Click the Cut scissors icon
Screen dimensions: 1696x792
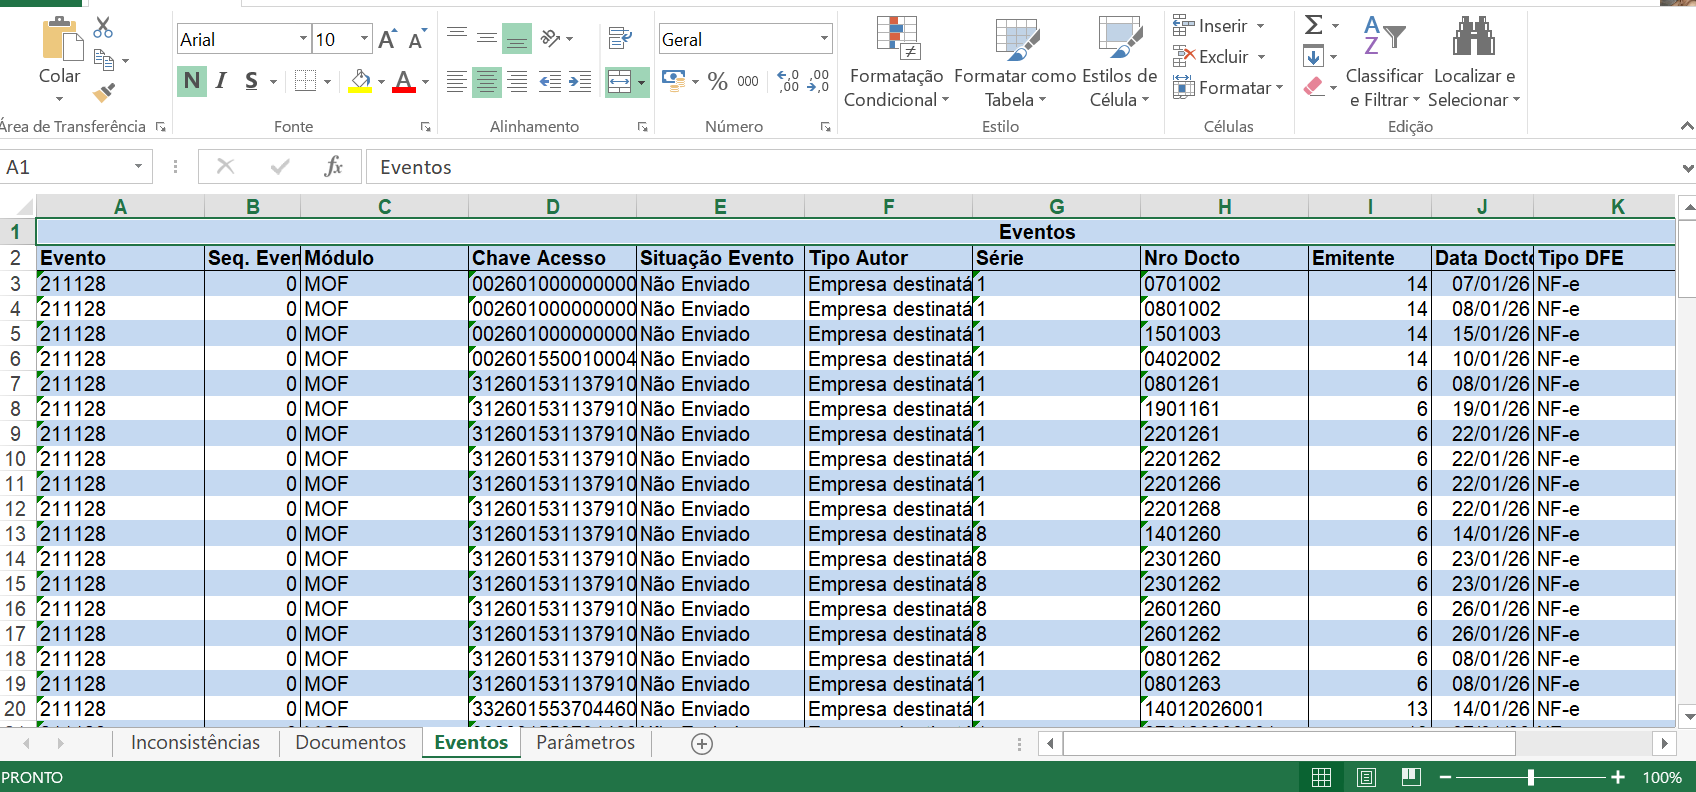click(x=103, y=27)
